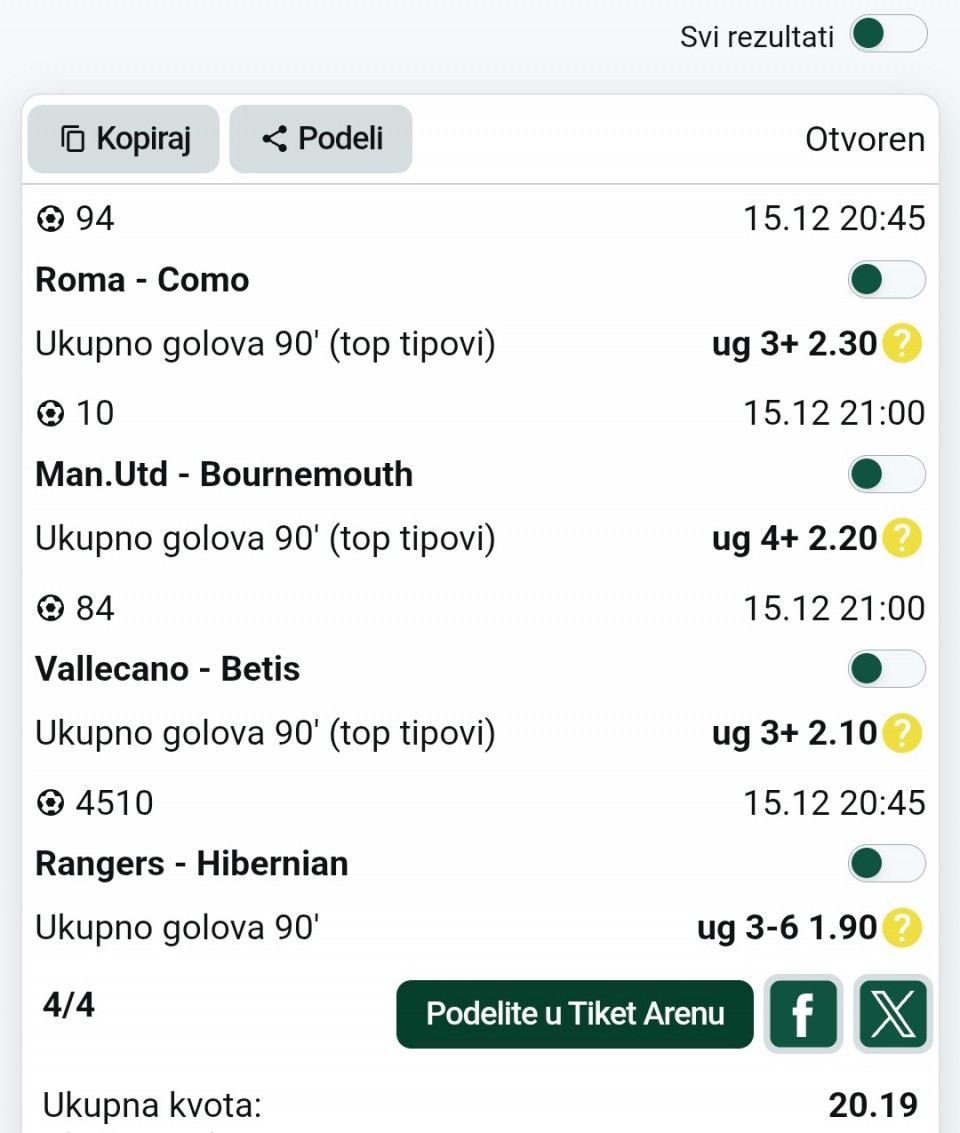Click the help icon beside ug 3+ 2.10
This screenshot has width=960, height=1133.
pyautogui.click(x=902, y=734)
